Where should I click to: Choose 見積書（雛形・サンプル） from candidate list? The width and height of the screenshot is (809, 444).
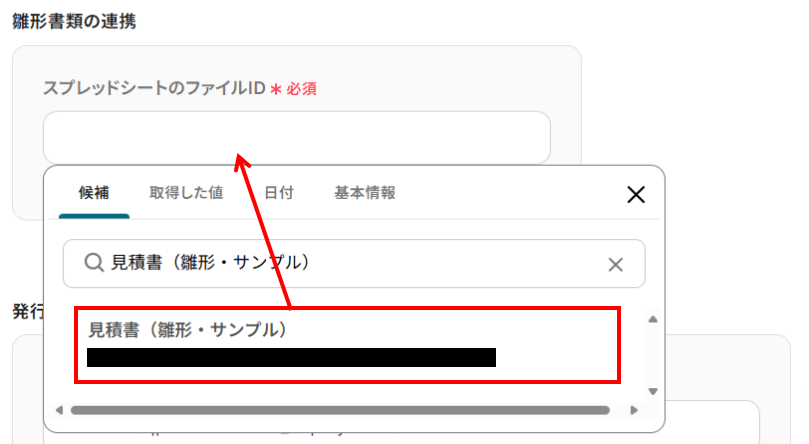tap(347, 345)
